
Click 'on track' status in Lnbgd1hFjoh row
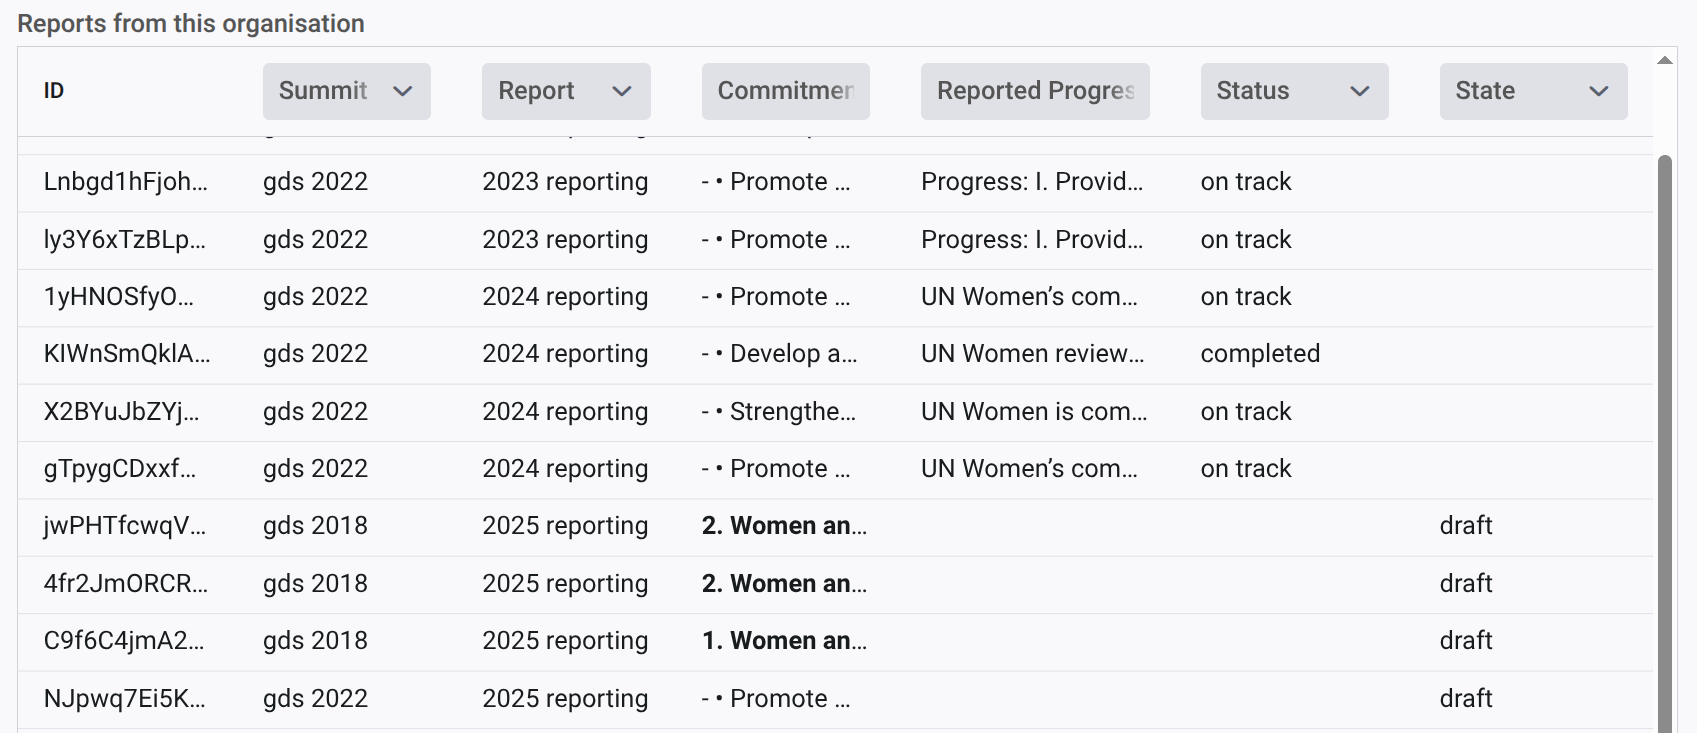(x=1246, y=182)
